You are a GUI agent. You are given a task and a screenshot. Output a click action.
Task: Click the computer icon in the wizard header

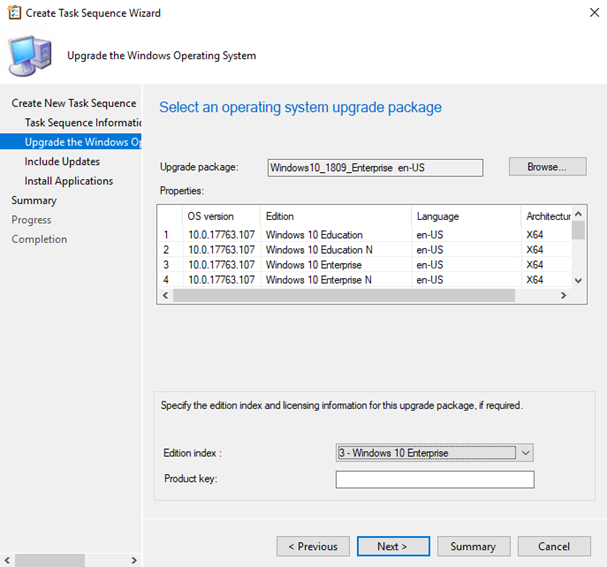[x=30, y=56]
